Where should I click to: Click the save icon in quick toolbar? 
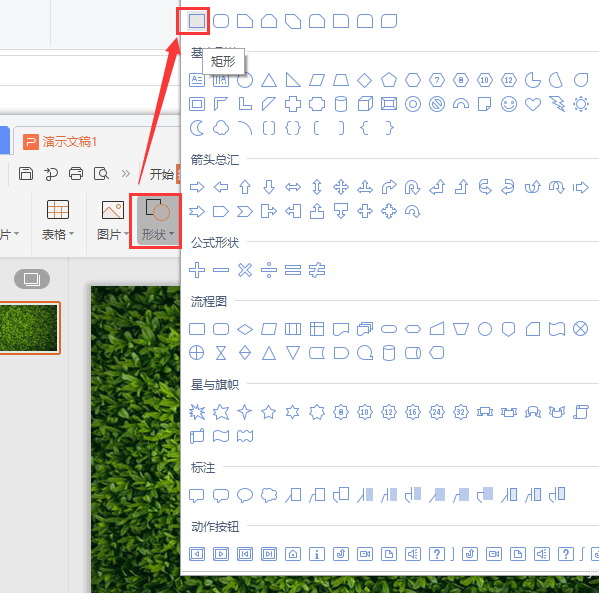(x=26, y=173)
